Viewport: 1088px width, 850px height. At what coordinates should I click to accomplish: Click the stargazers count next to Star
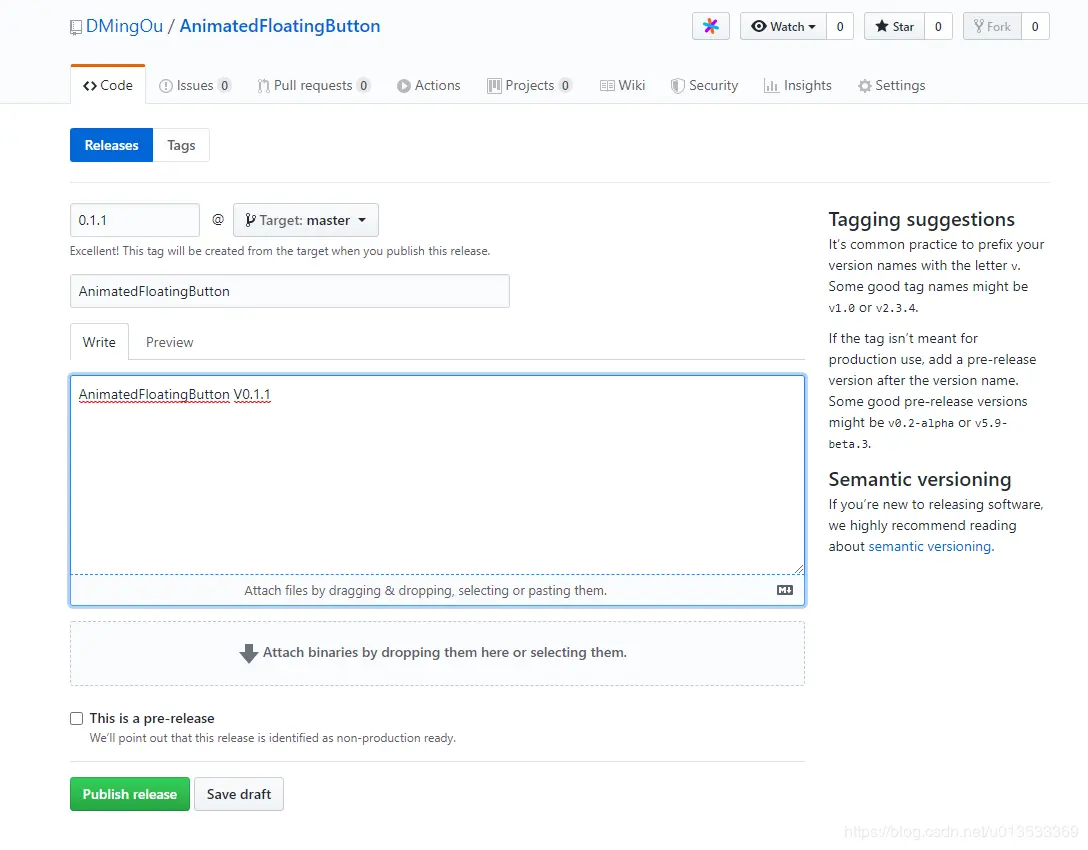[x=938, y=26]
